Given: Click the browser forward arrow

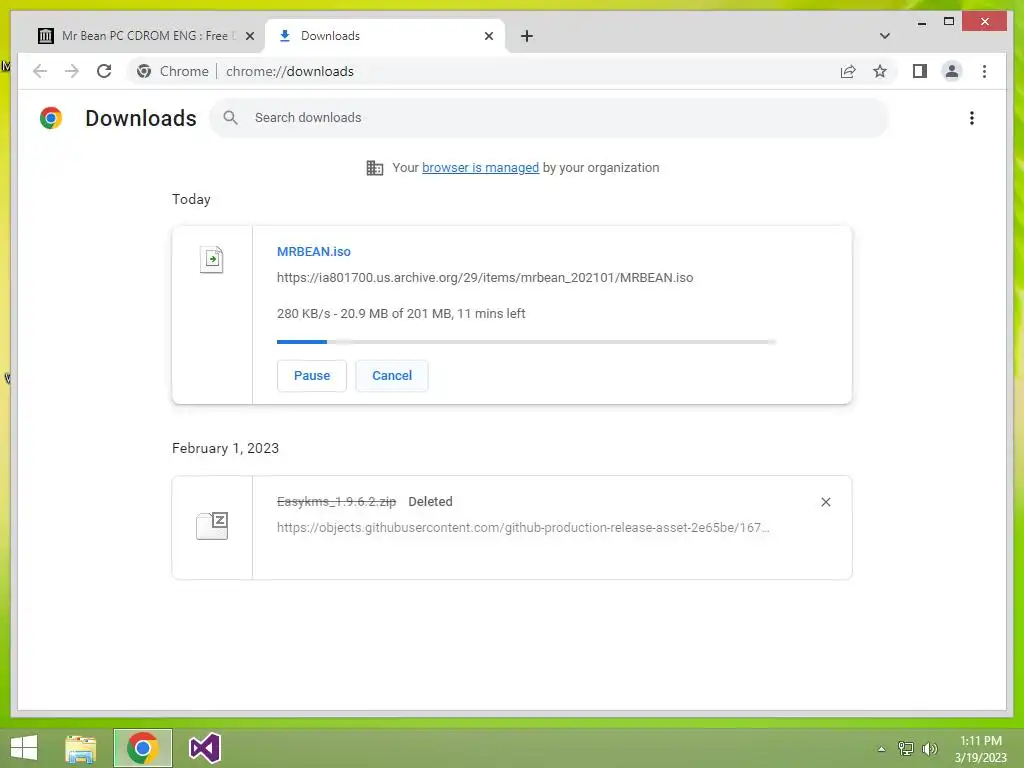Looking at the screenshot, I should (x=72, y=71).
